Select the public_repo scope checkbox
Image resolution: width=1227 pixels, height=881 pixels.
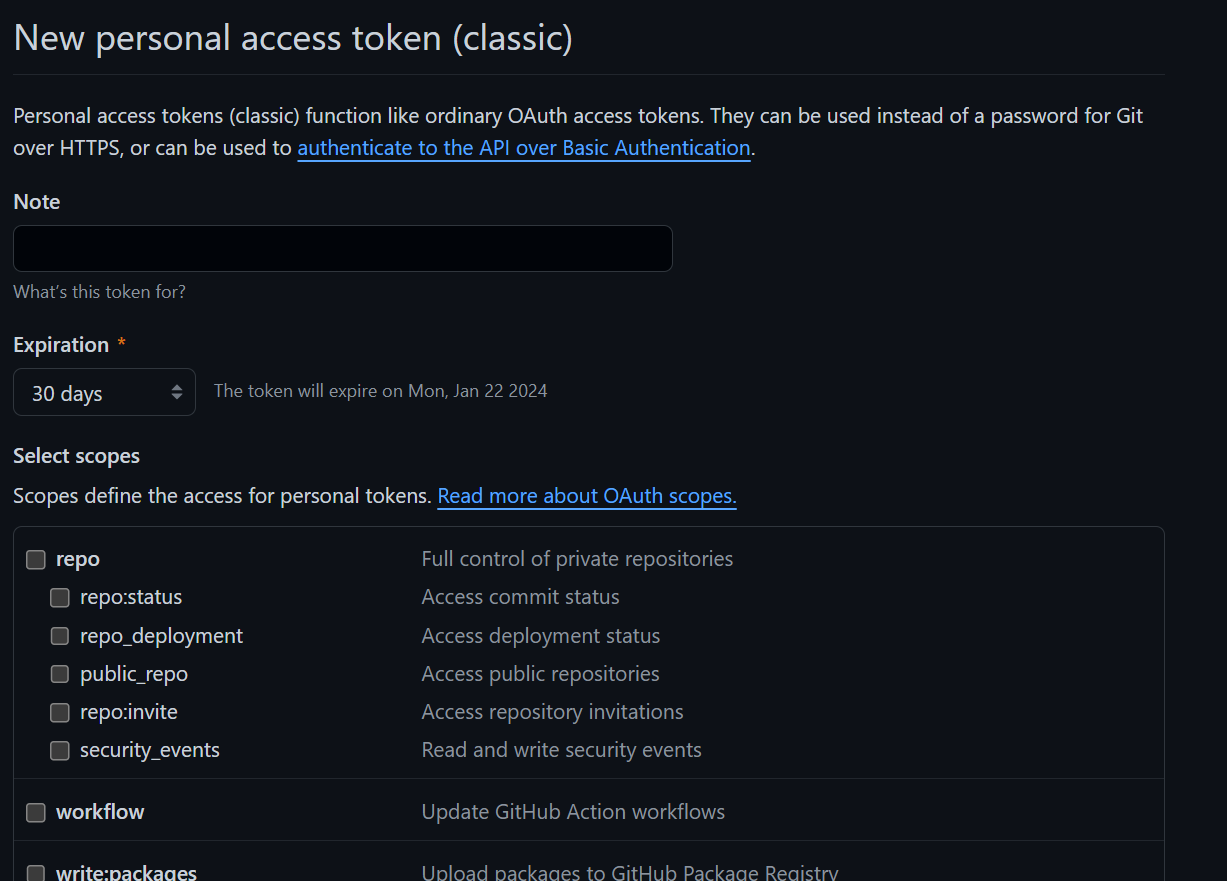tap(60, 674)
